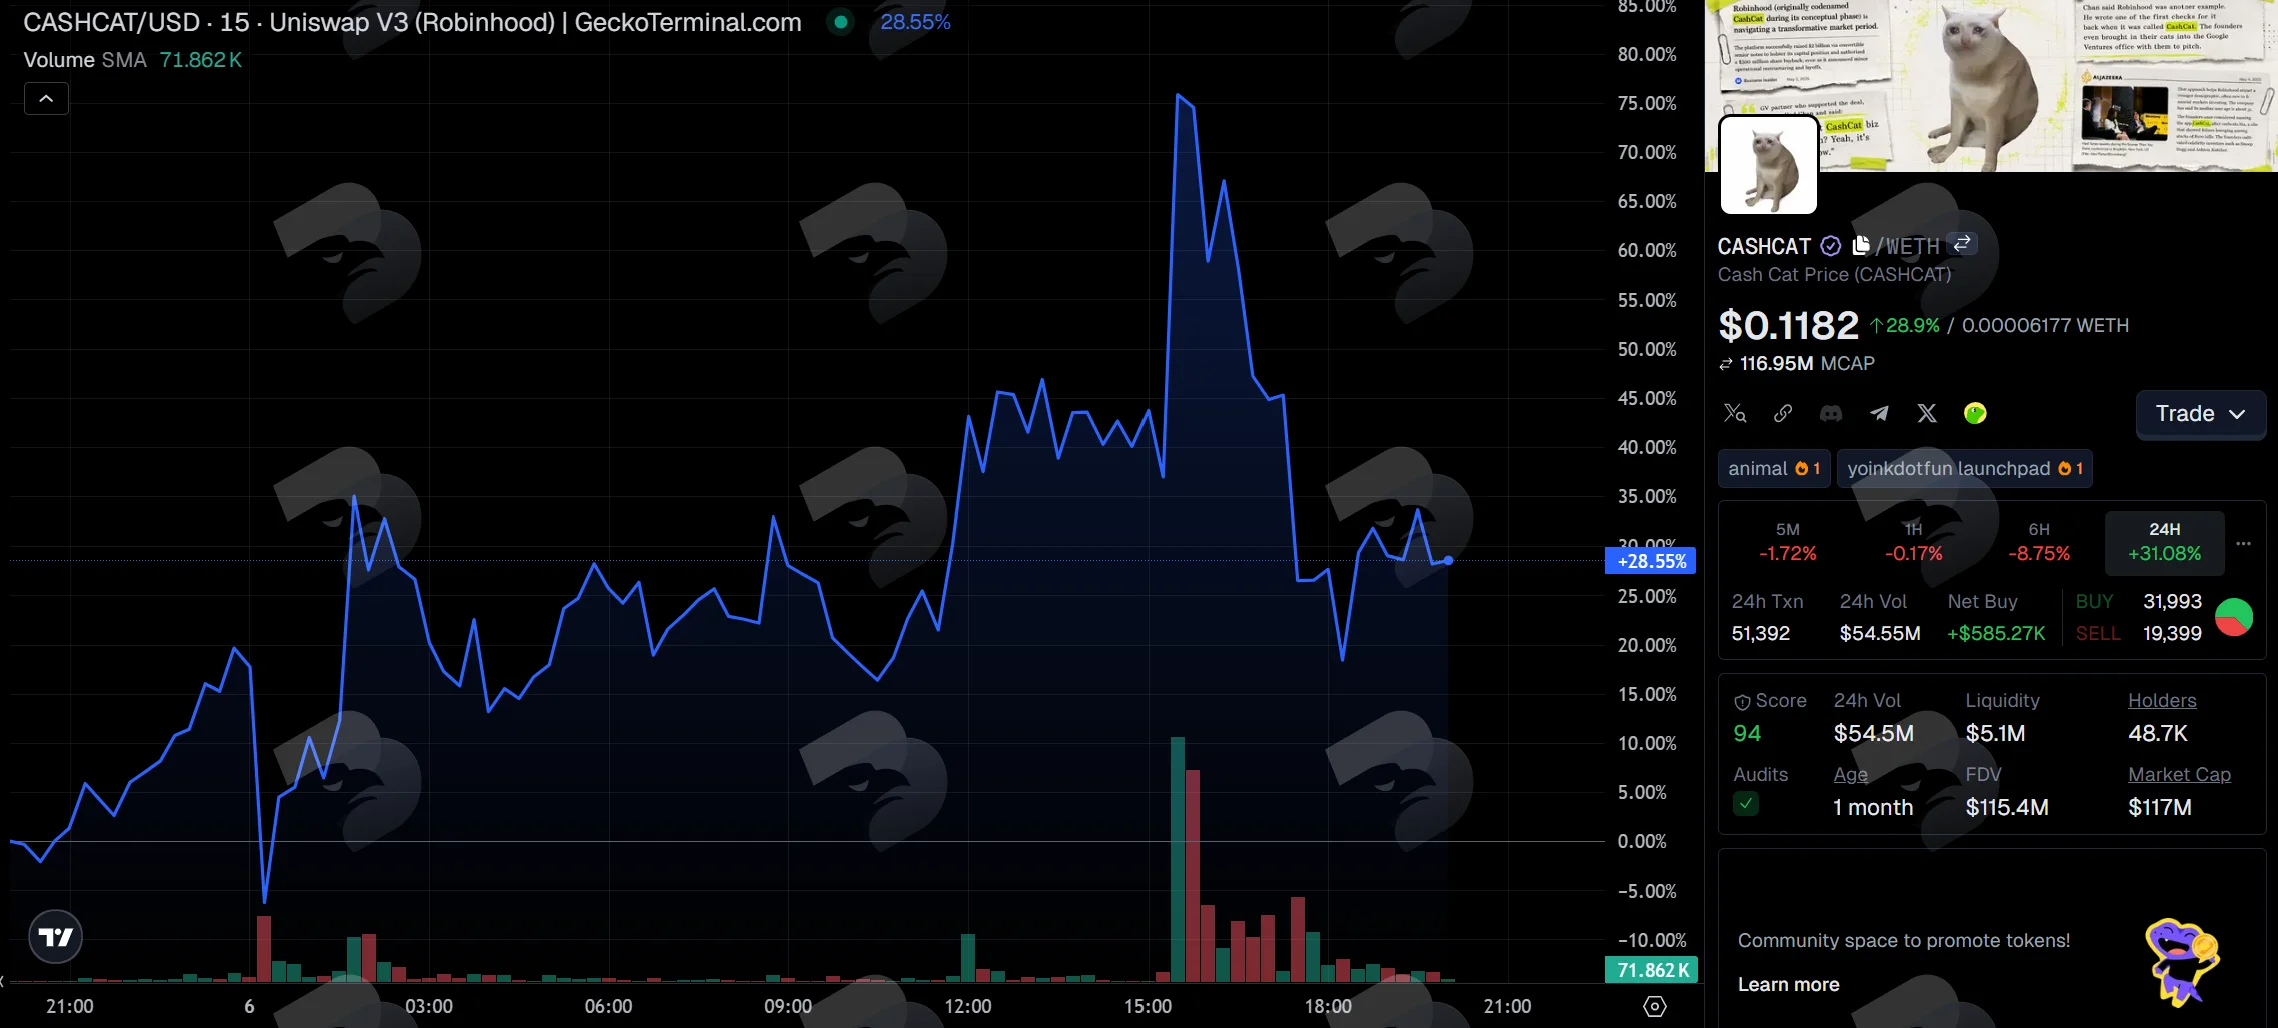Image resolution: width=2278 pixels, height=1028 pixels.
Task: Click the 71.862 K volume axis label
Action: point(1651,970)
